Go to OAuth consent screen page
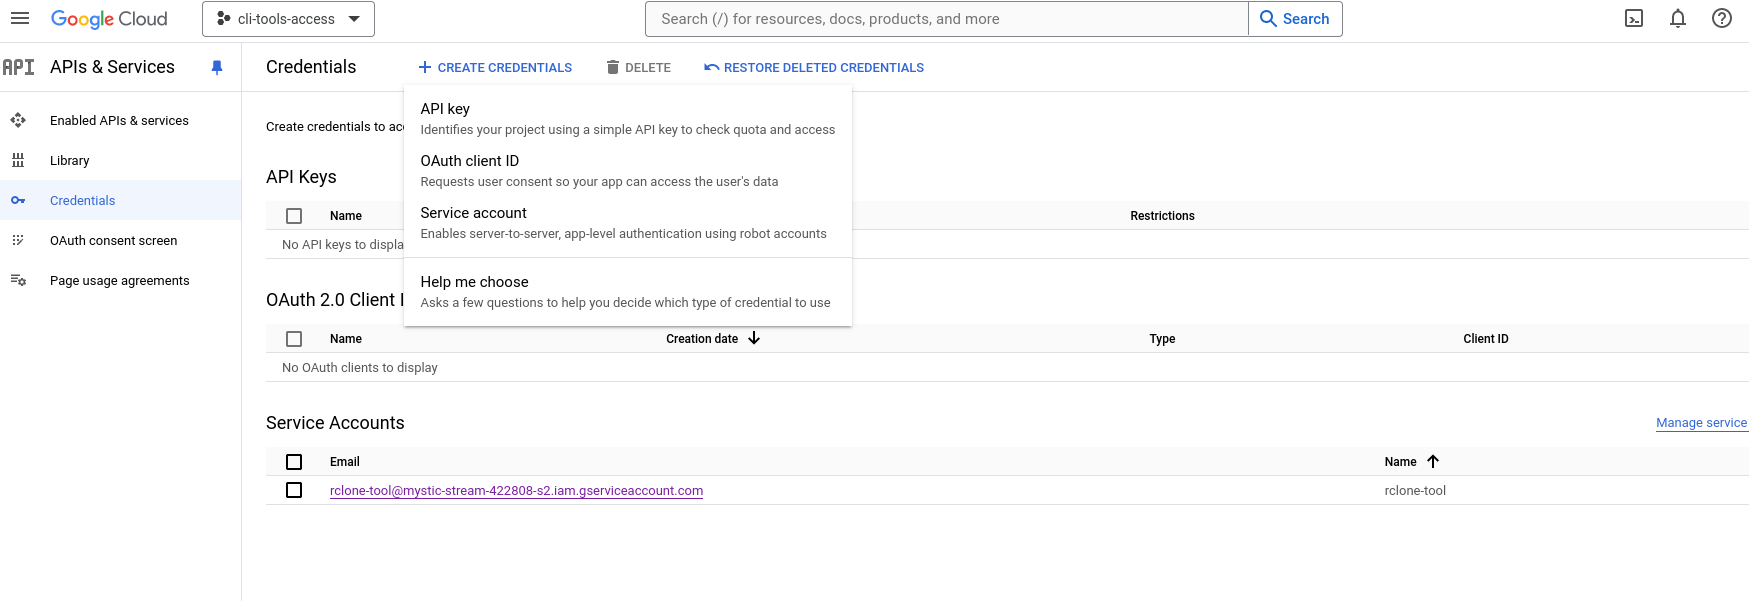1749x601 pixels. (x=113, y=240)
